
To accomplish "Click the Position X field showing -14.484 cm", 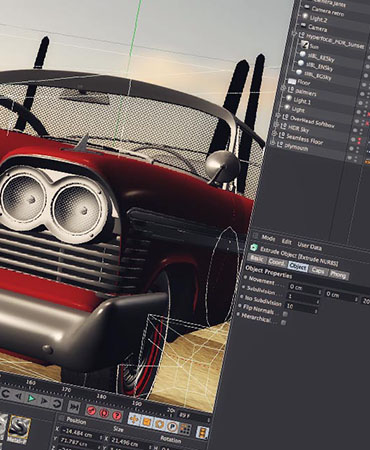I will point(80,433).
